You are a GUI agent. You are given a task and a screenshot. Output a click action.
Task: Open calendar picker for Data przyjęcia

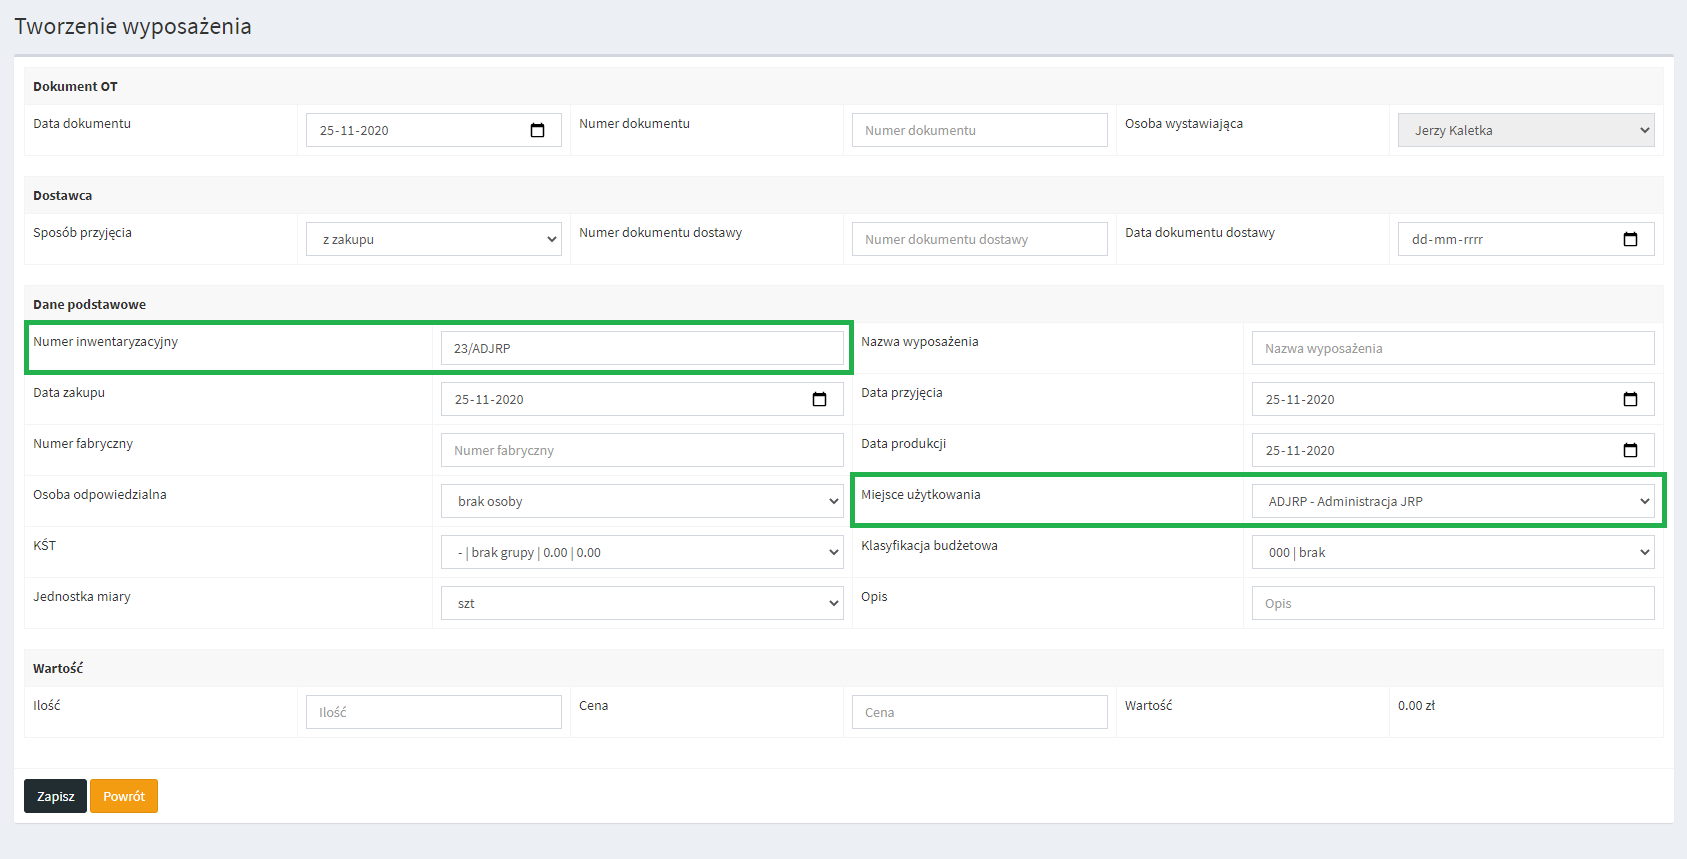pos(1630,400)
